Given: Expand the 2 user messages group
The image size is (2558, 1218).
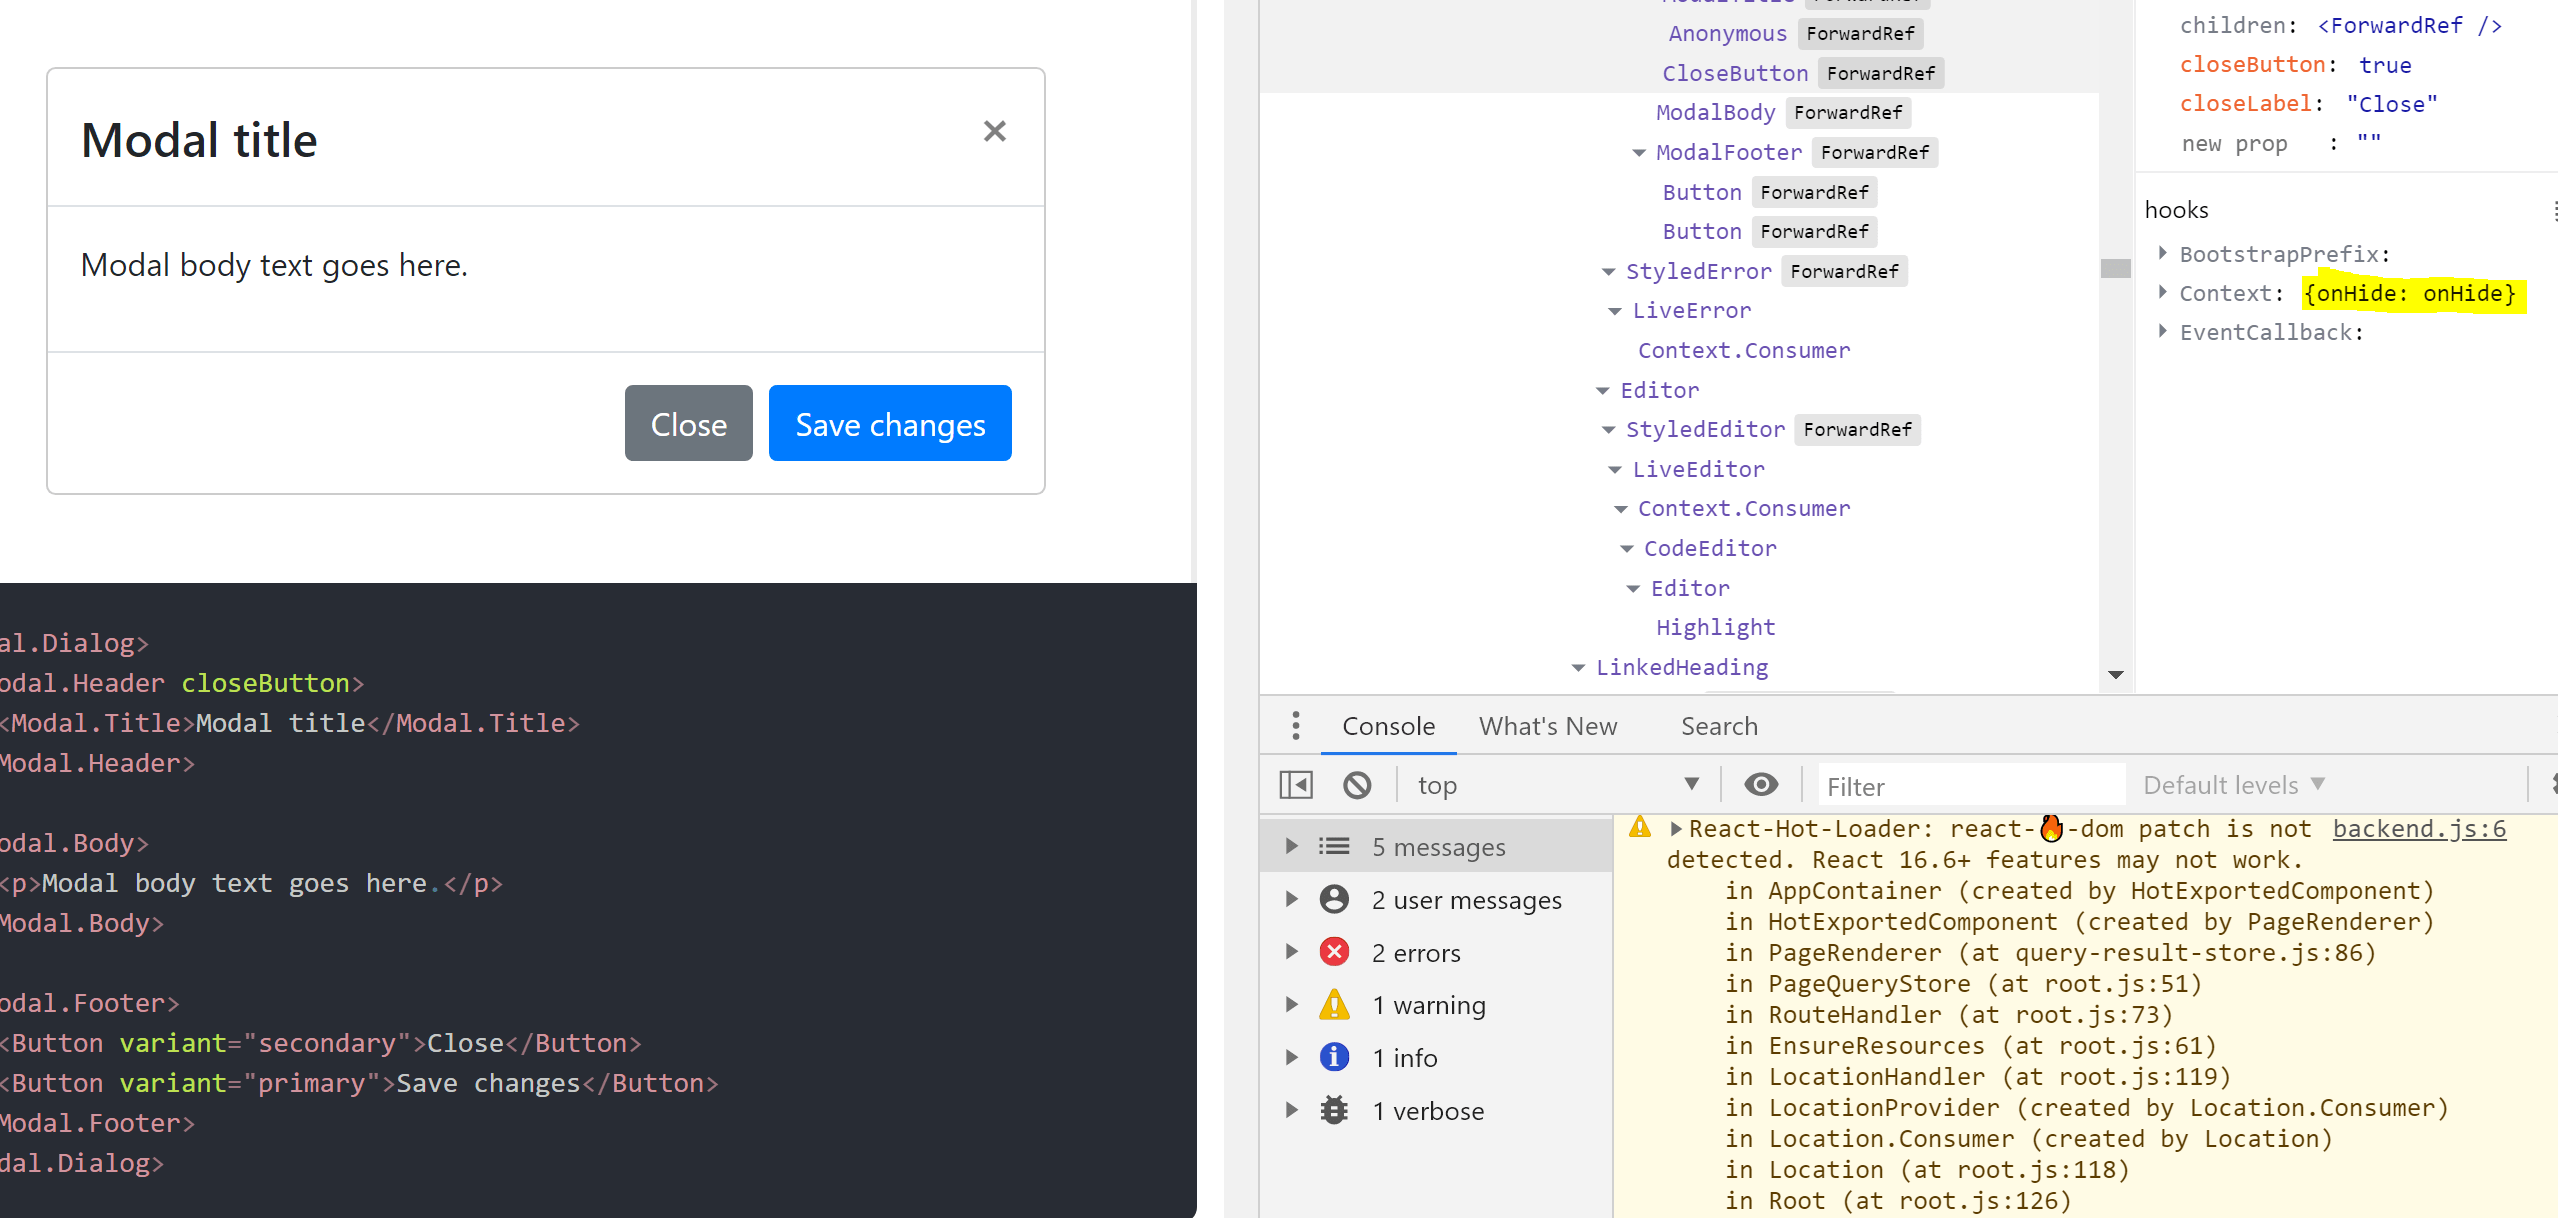Looking at the screenshot, I should (1291, 899).
